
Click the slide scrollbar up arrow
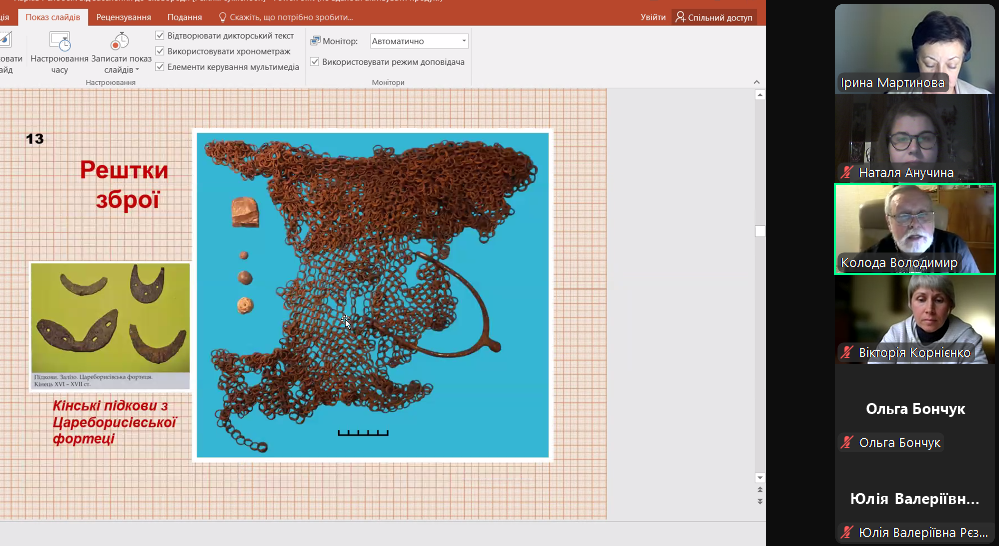[759, 95]
